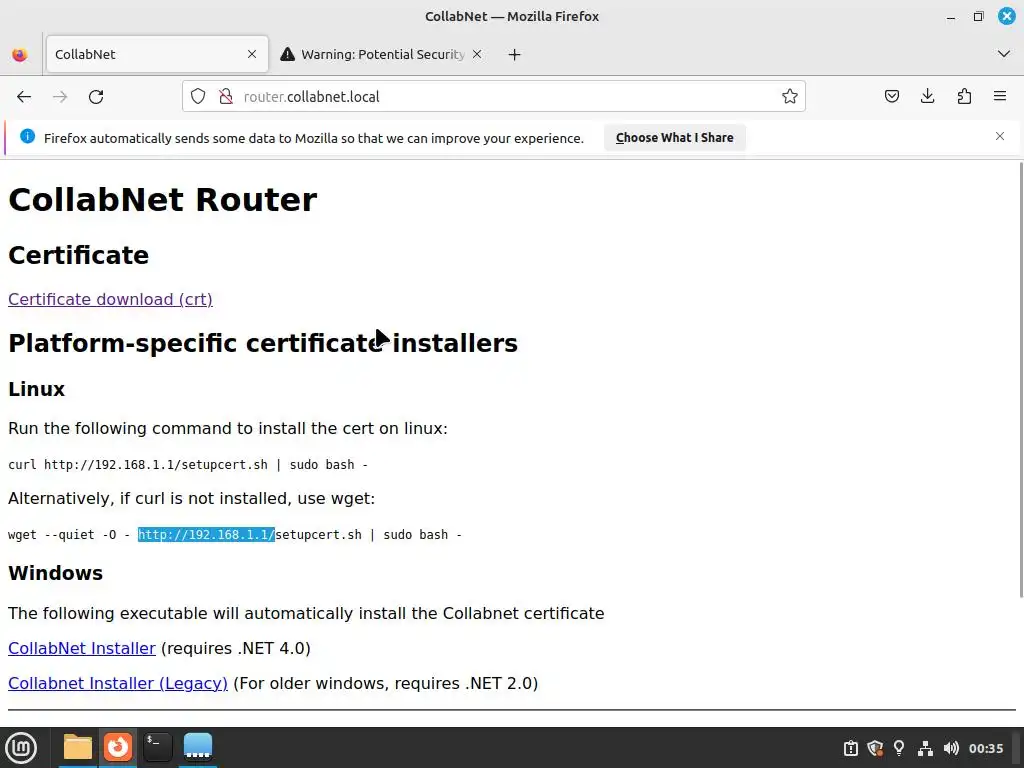Viewport: 1024px width, 768px height.
Task: Click the clock showing 00:35
Action: [985, 748]
